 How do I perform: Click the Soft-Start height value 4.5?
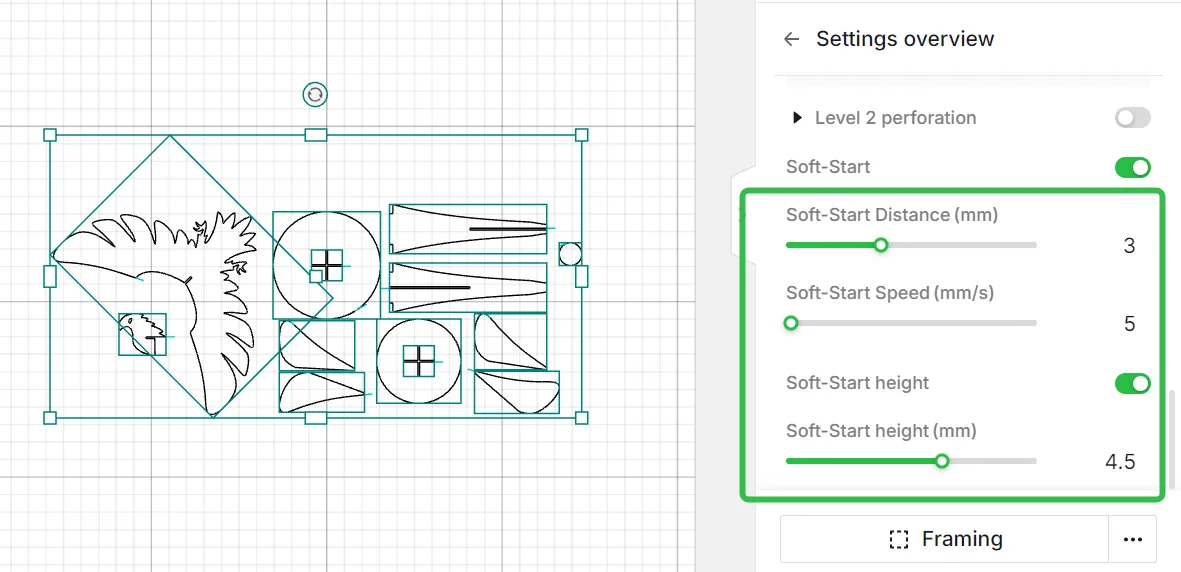coord(1120,463)
